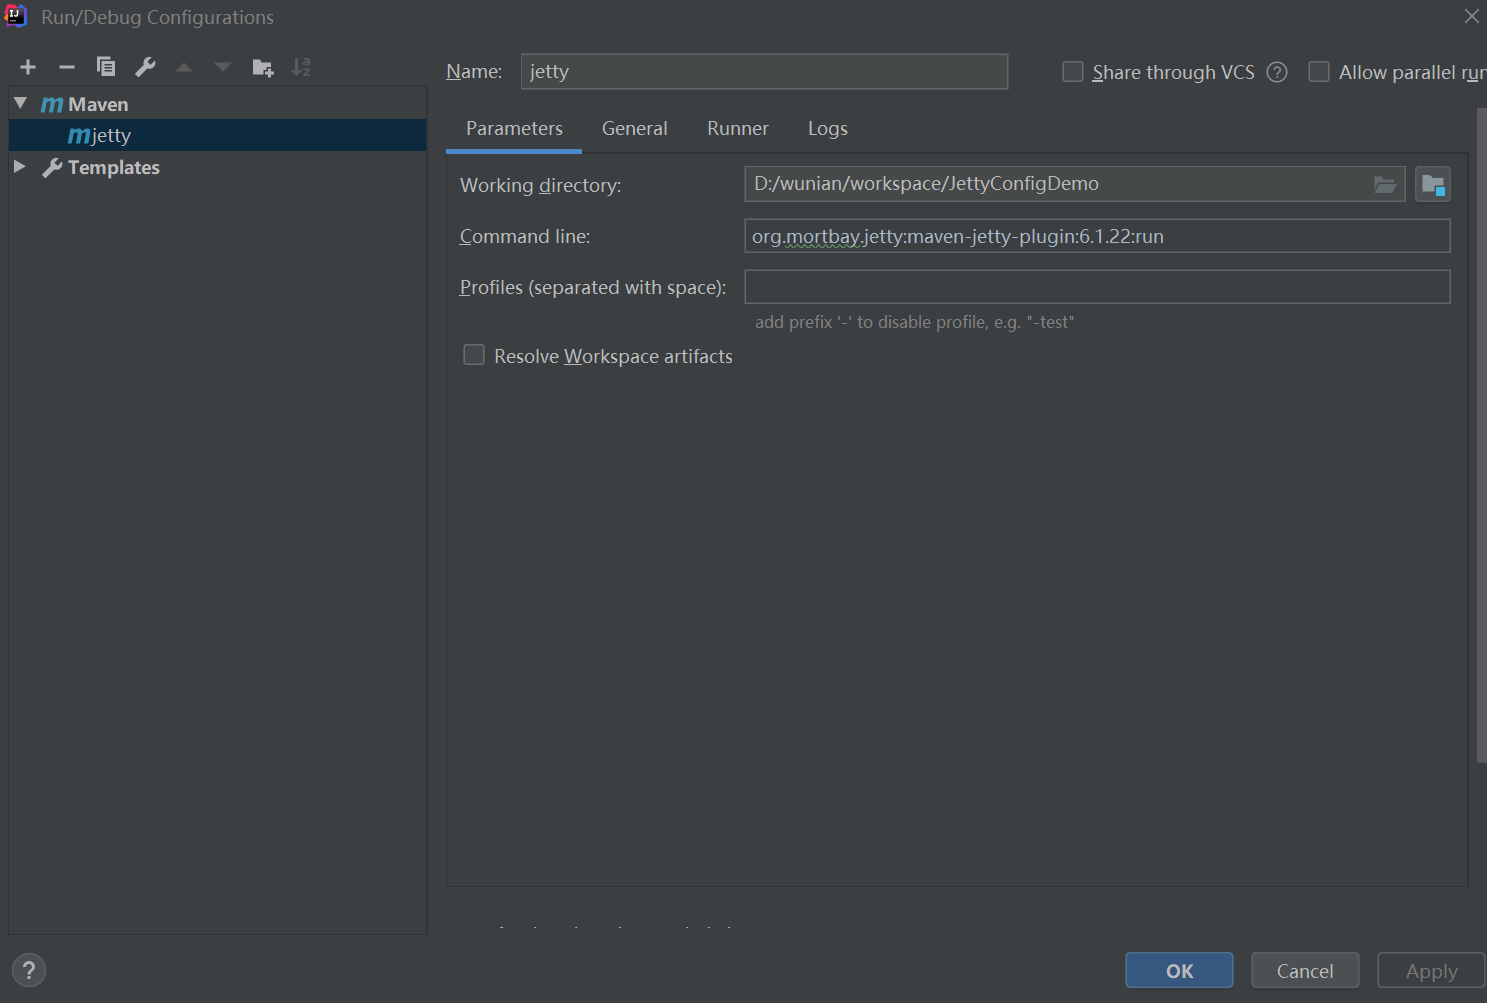Remove configuration with minus icon

67,67
